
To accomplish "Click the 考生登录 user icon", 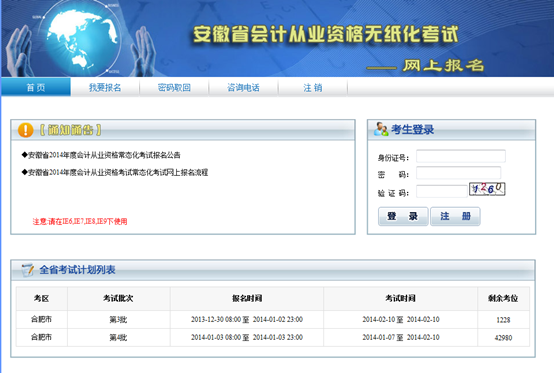I will pyautogui.click(x=381, y=129).
